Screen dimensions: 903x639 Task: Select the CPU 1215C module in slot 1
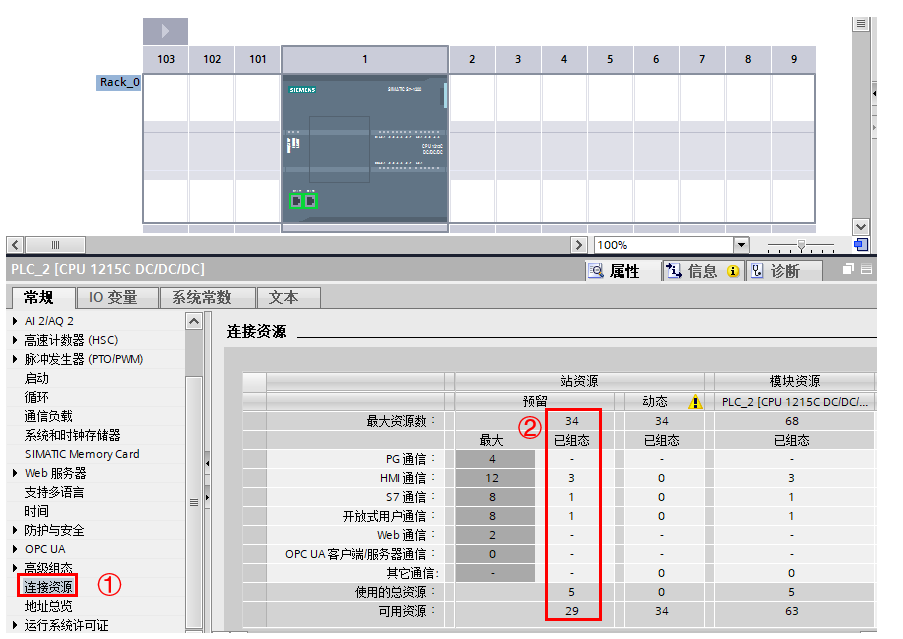365,149
